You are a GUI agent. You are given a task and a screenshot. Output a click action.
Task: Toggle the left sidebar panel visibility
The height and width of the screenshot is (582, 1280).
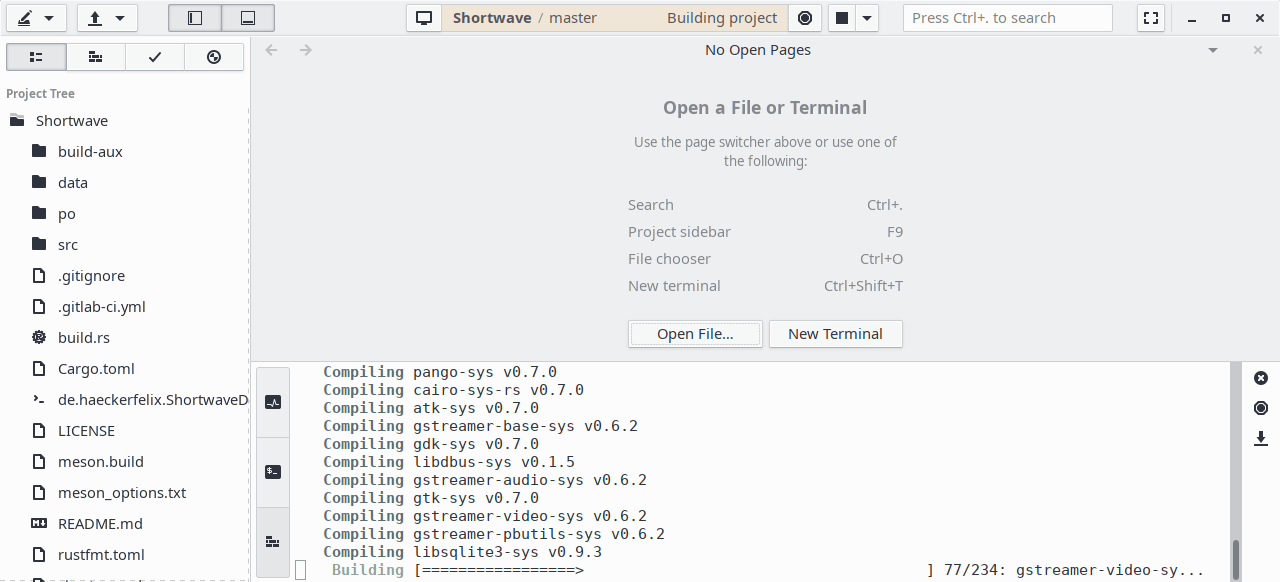point(195,18)
